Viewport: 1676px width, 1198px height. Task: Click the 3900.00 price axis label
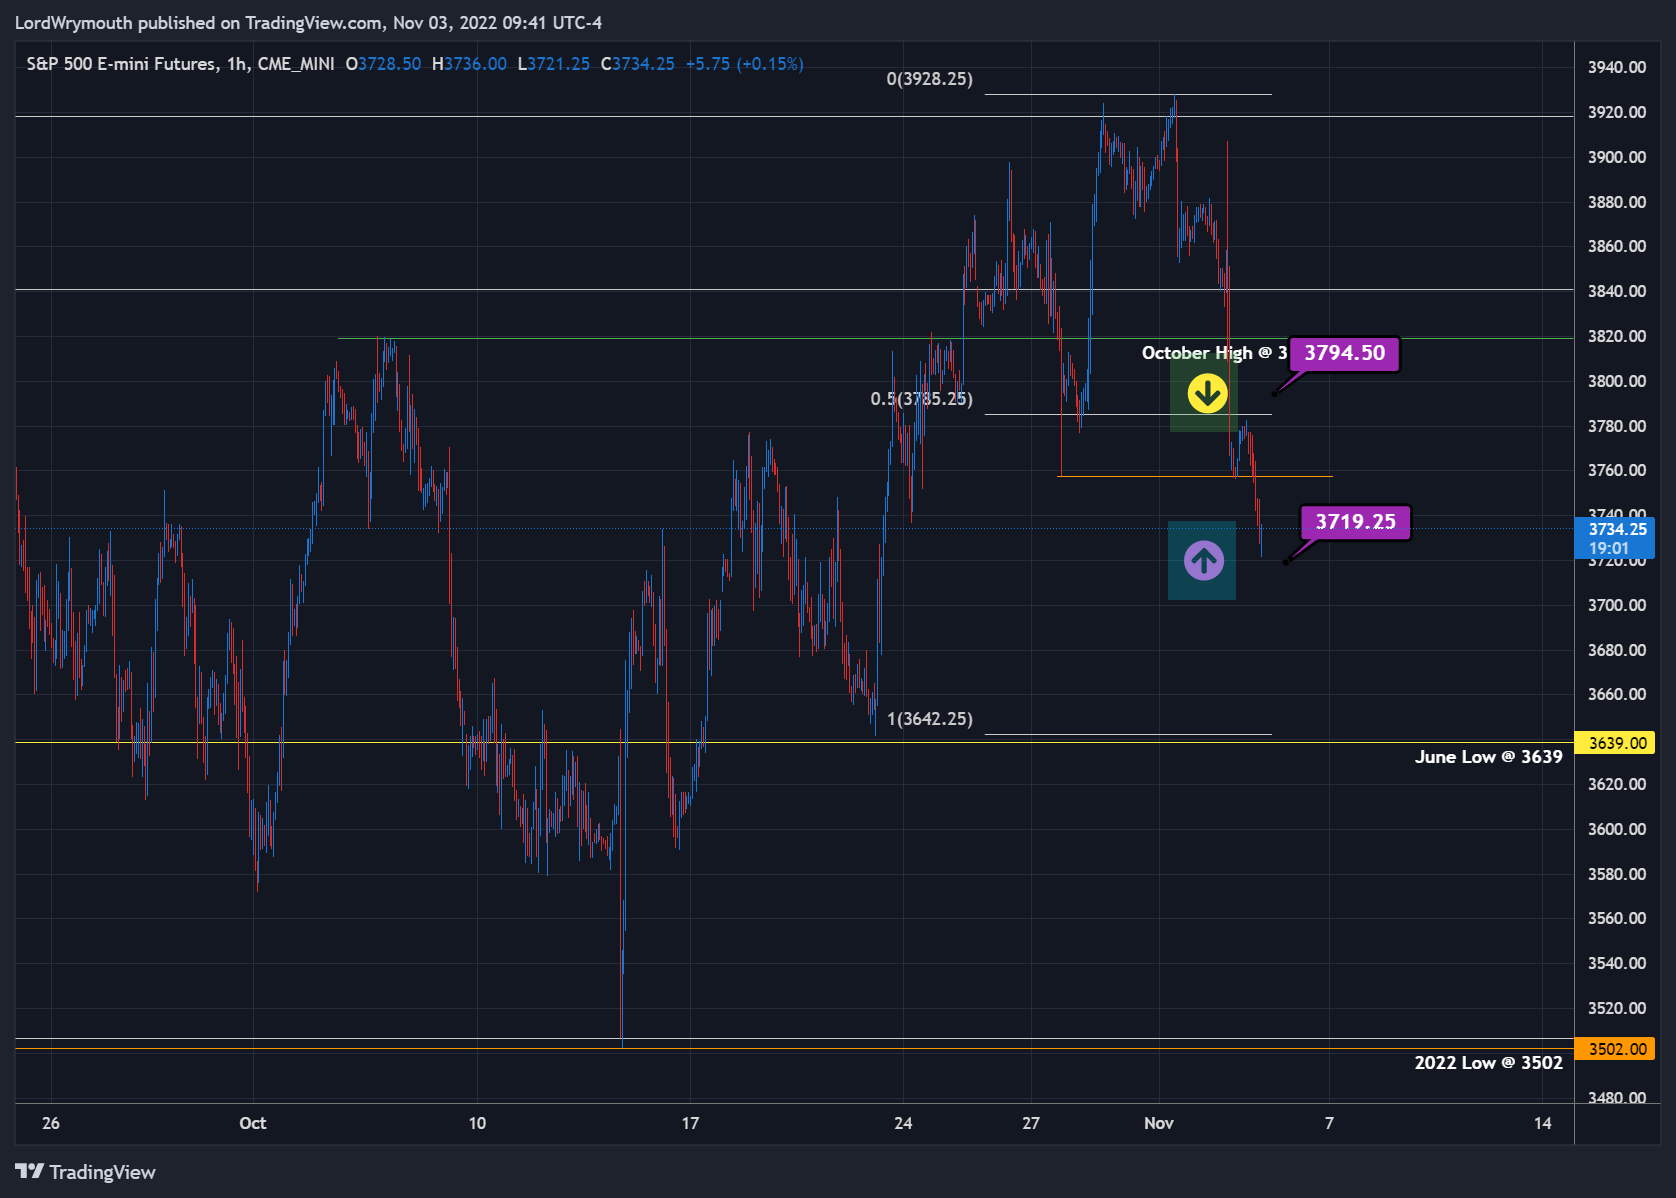(1617, 157)
